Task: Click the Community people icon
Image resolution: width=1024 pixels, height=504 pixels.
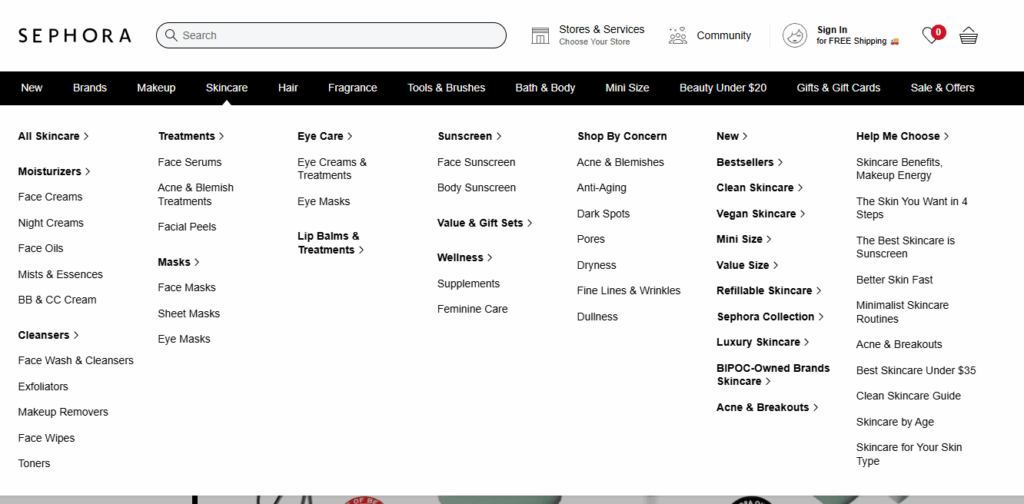Action: (x=678, y=35)
